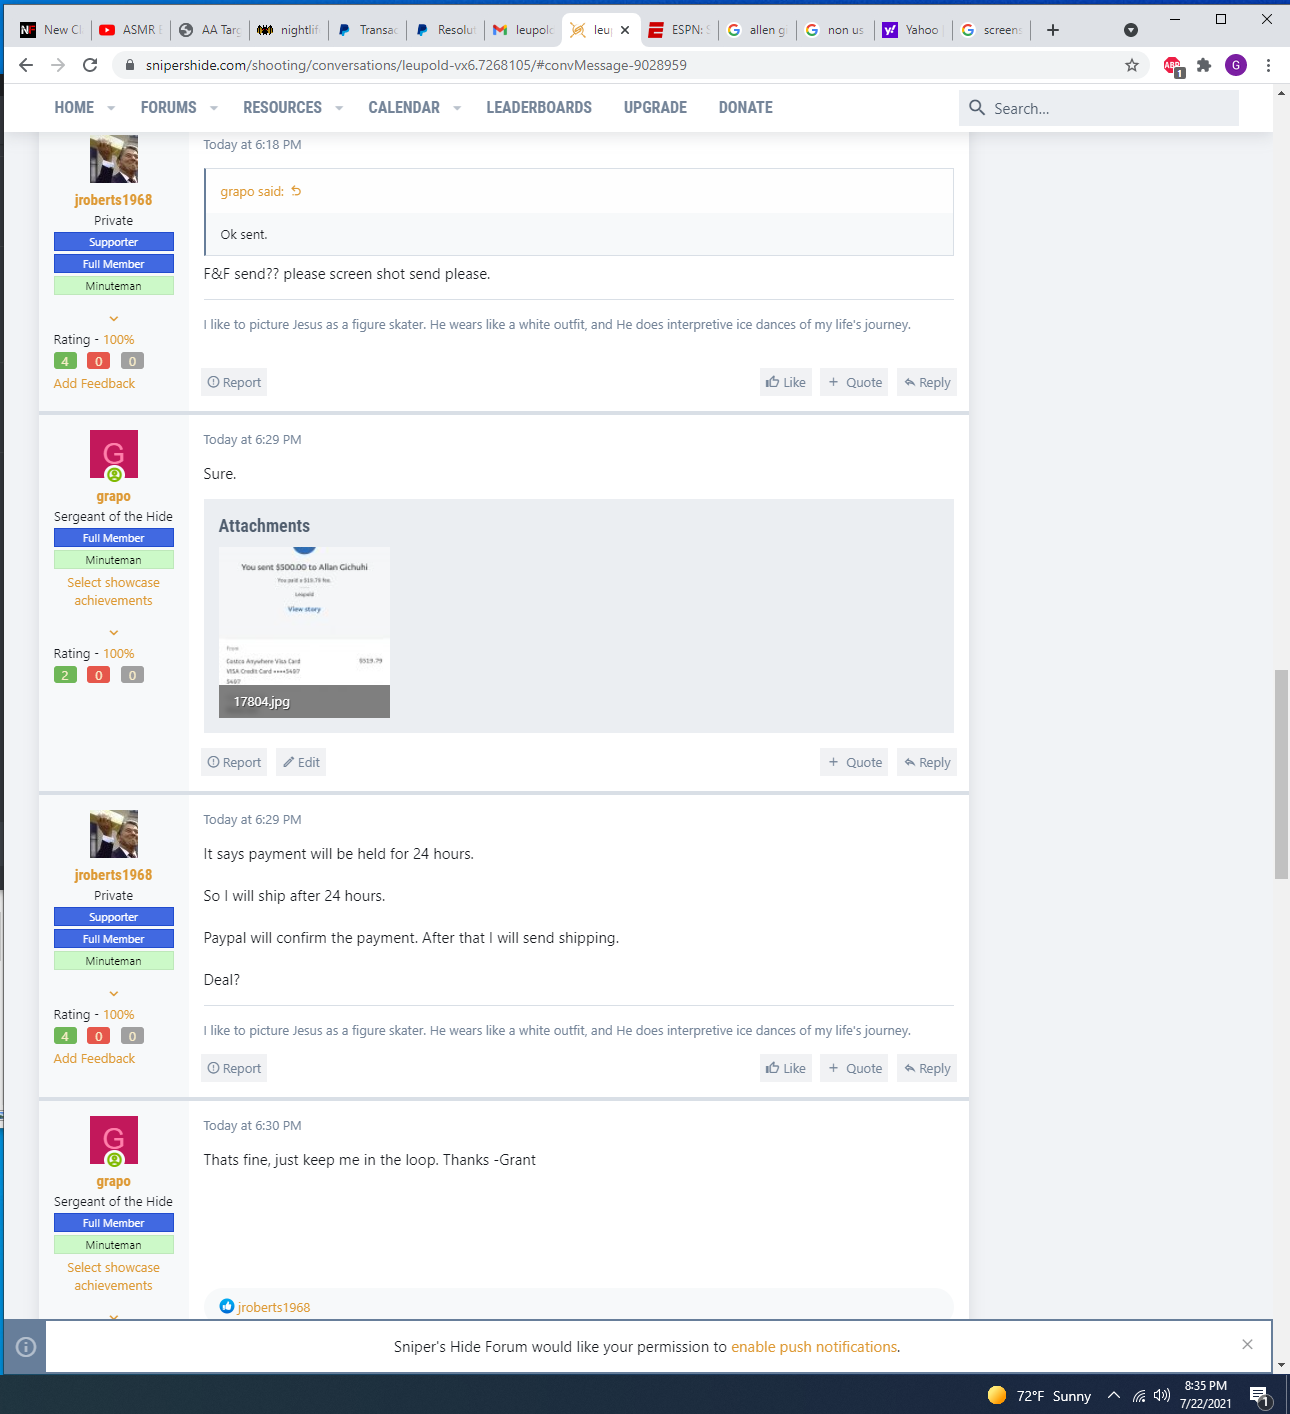Click the browser reload page icon
Screen dimensions: 1290x1414
tap(90, 65)
